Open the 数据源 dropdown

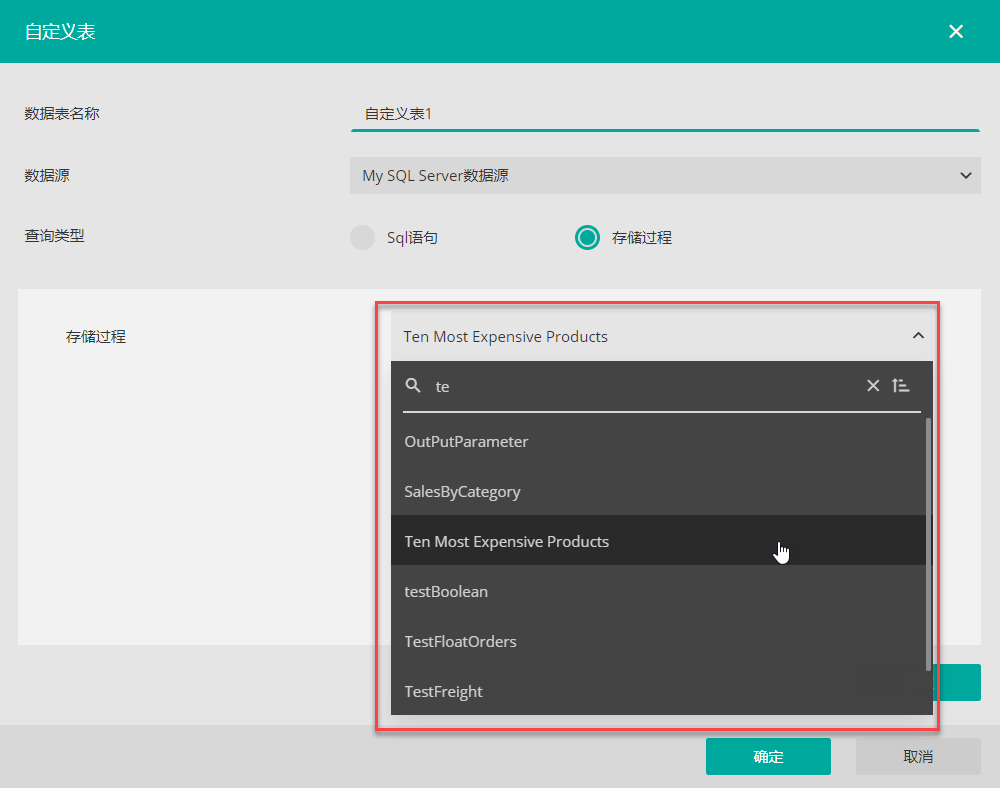coord(664,176)
